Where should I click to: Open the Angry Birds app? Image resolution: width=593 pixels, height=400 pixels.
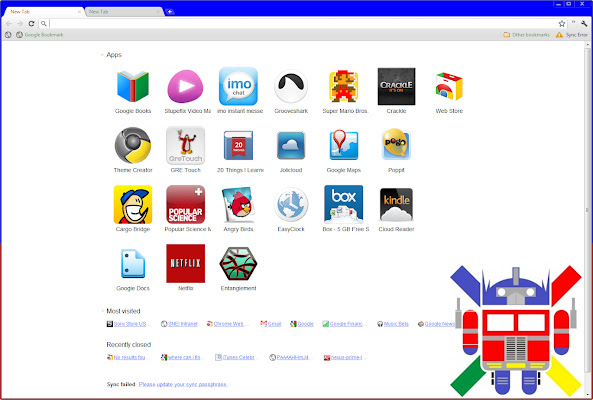238,205
